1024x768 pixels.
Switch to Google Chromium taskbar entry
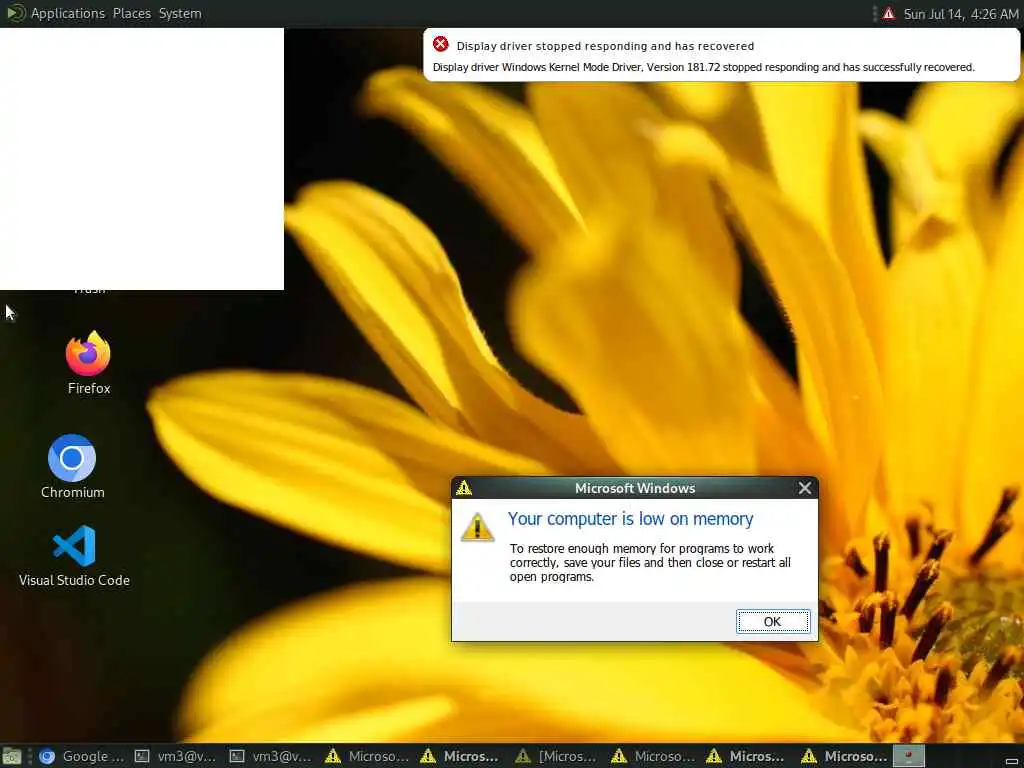[x=80, y=756]
